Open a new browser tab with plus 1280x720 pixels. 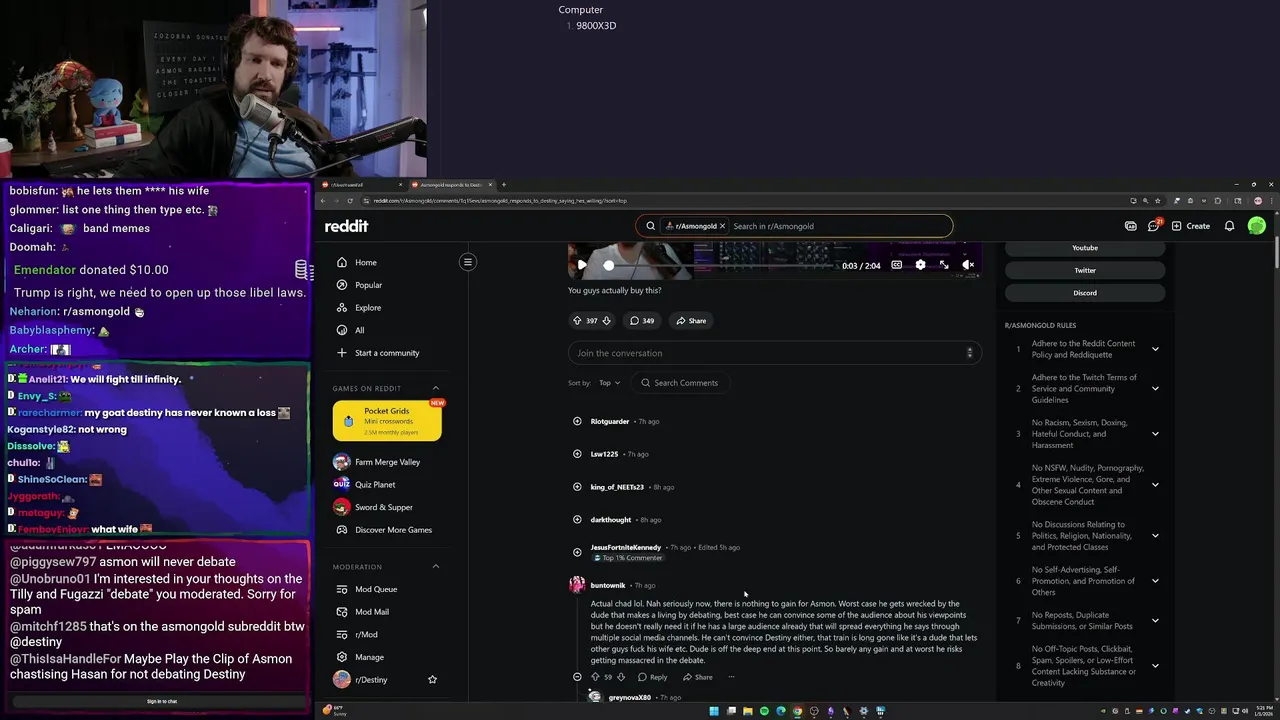coord(503,184)
